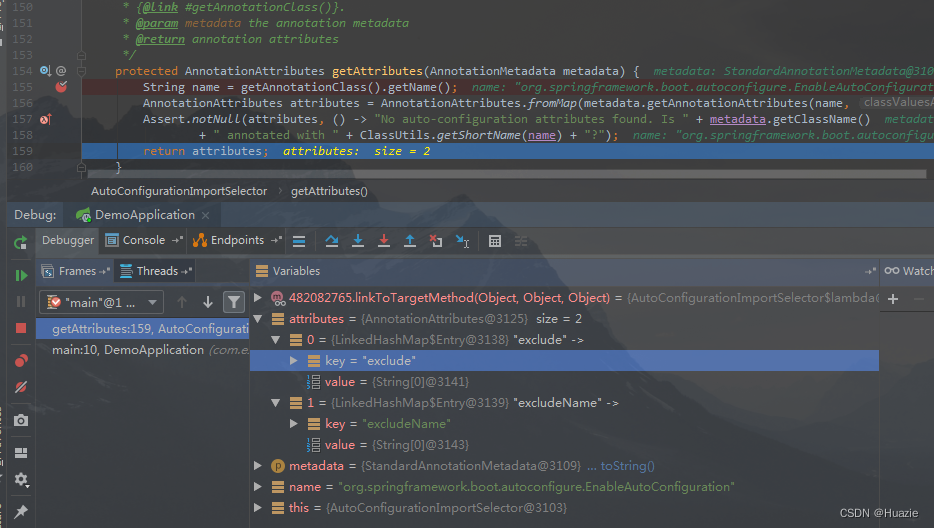Screen dimensions: 934x528
Task: View breakpoints list
Action: pos(21,361)
